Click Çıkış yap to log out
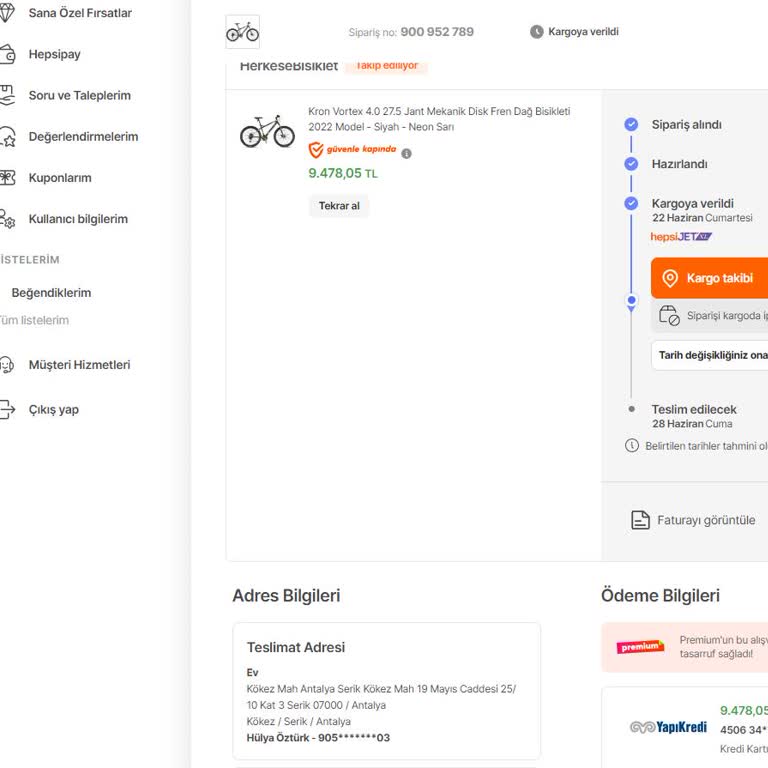The width and height of the screenshot is (768, 768). click(x=53, y=409)
